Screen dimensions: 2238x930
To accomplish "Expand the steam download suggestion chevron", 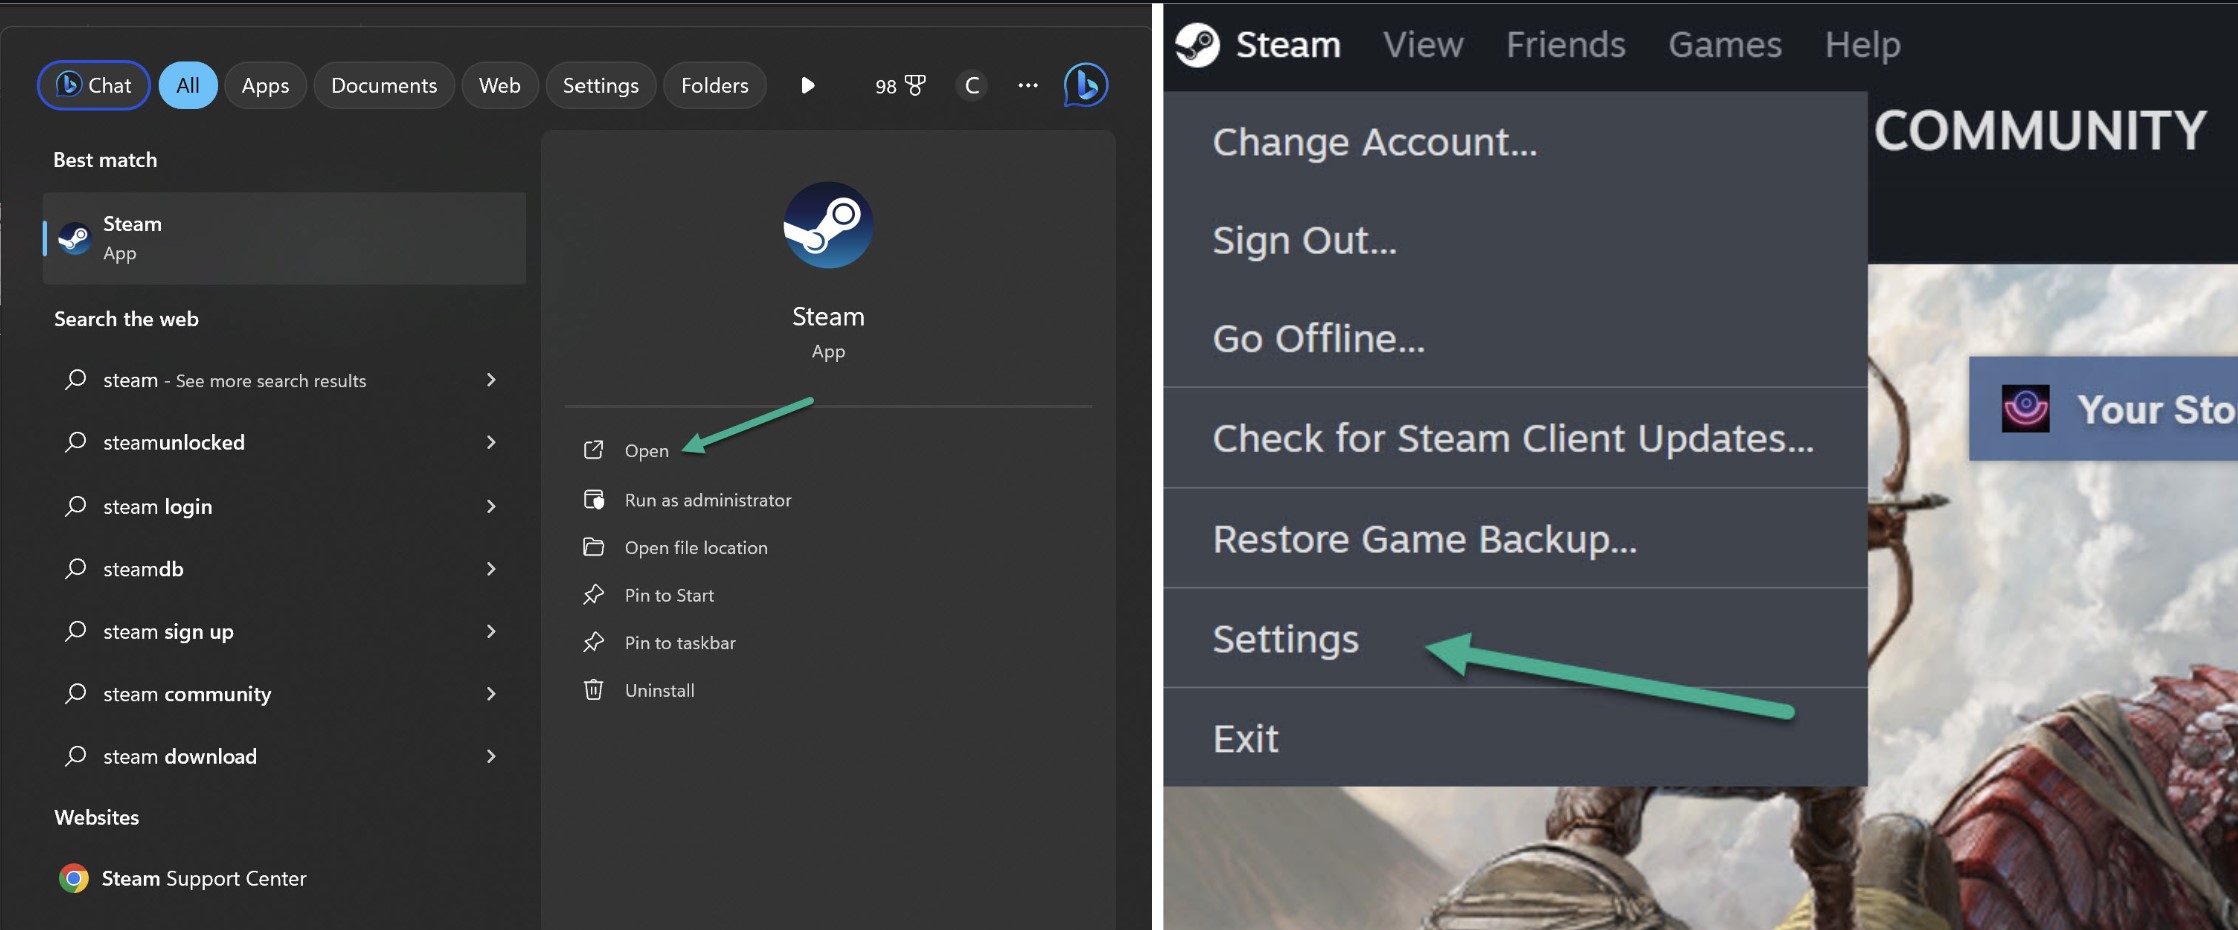I will 490,756.
